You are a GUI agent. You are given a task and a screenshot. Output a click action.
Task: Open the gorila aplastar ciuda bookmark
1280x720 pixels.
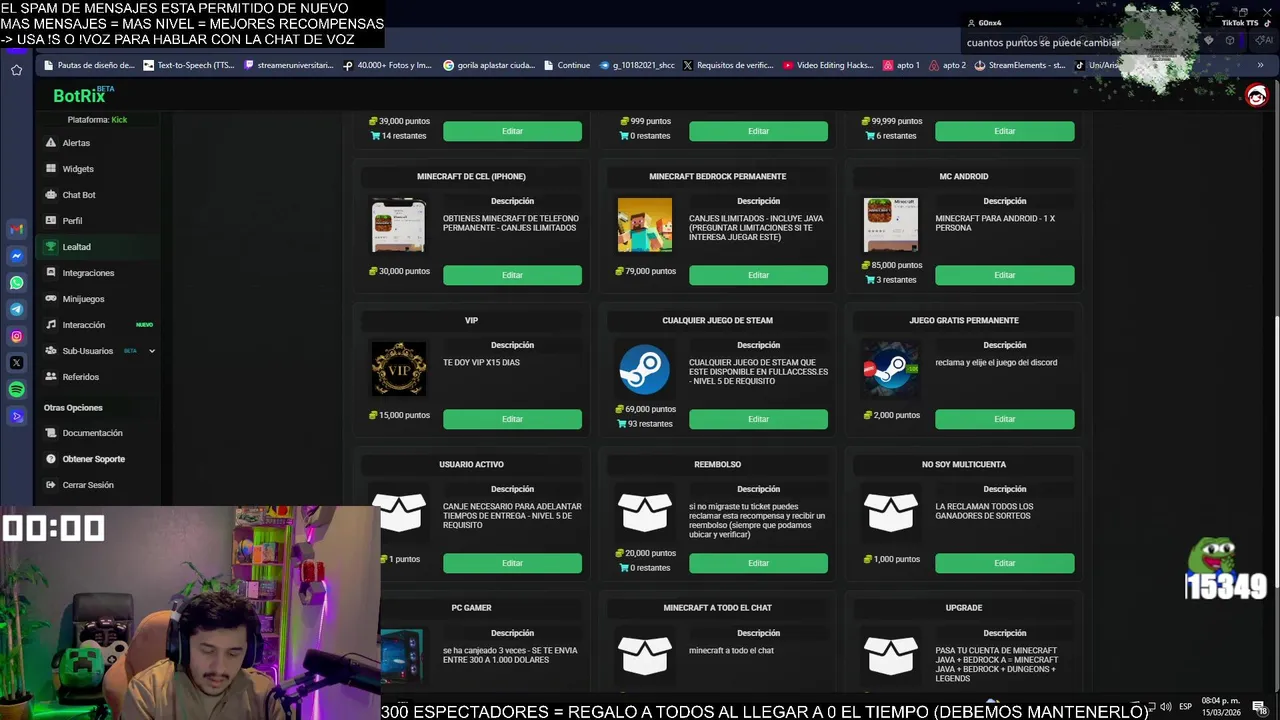pos(488,65)
